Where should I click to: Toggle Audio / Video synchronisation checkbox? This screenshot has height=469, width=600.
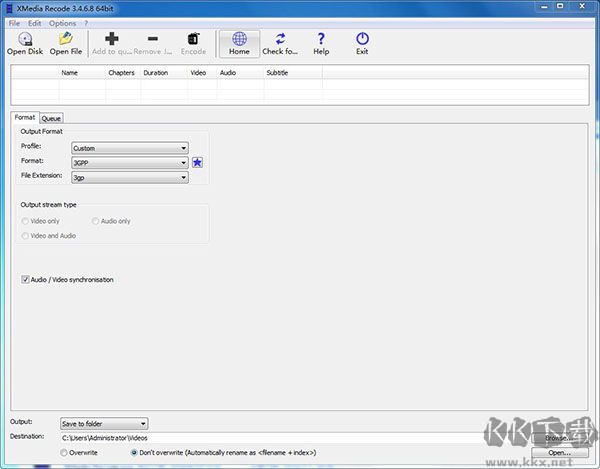[x=25, y=280]
